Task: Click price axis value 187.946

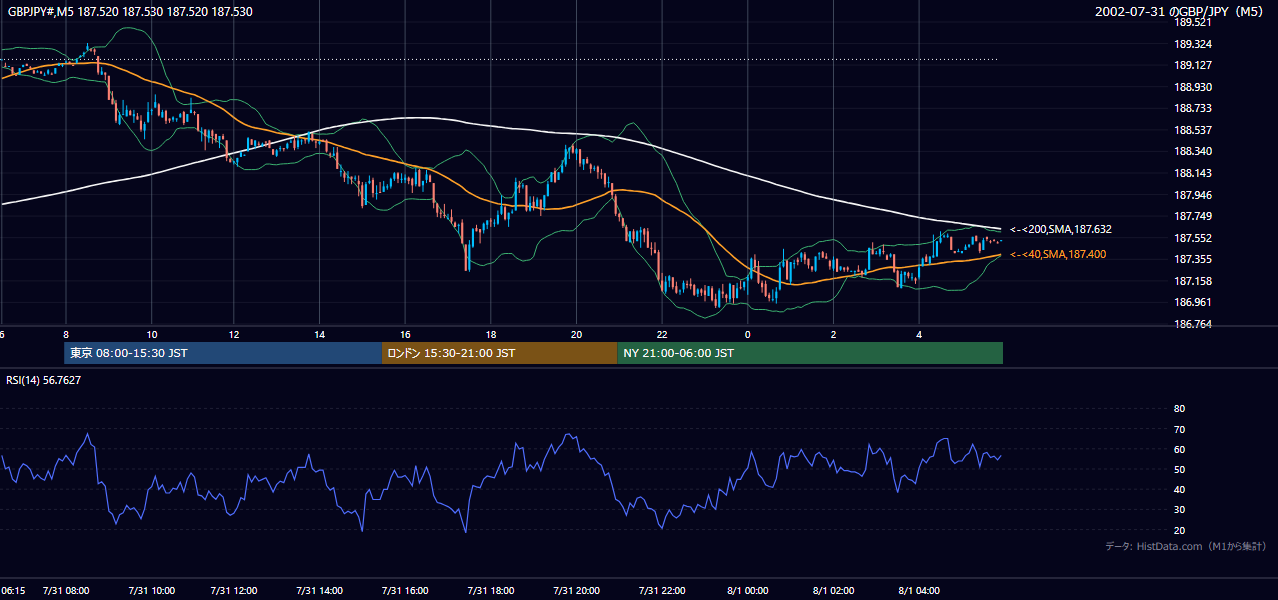Action: pyautogui.click(x=1193, y=195)
